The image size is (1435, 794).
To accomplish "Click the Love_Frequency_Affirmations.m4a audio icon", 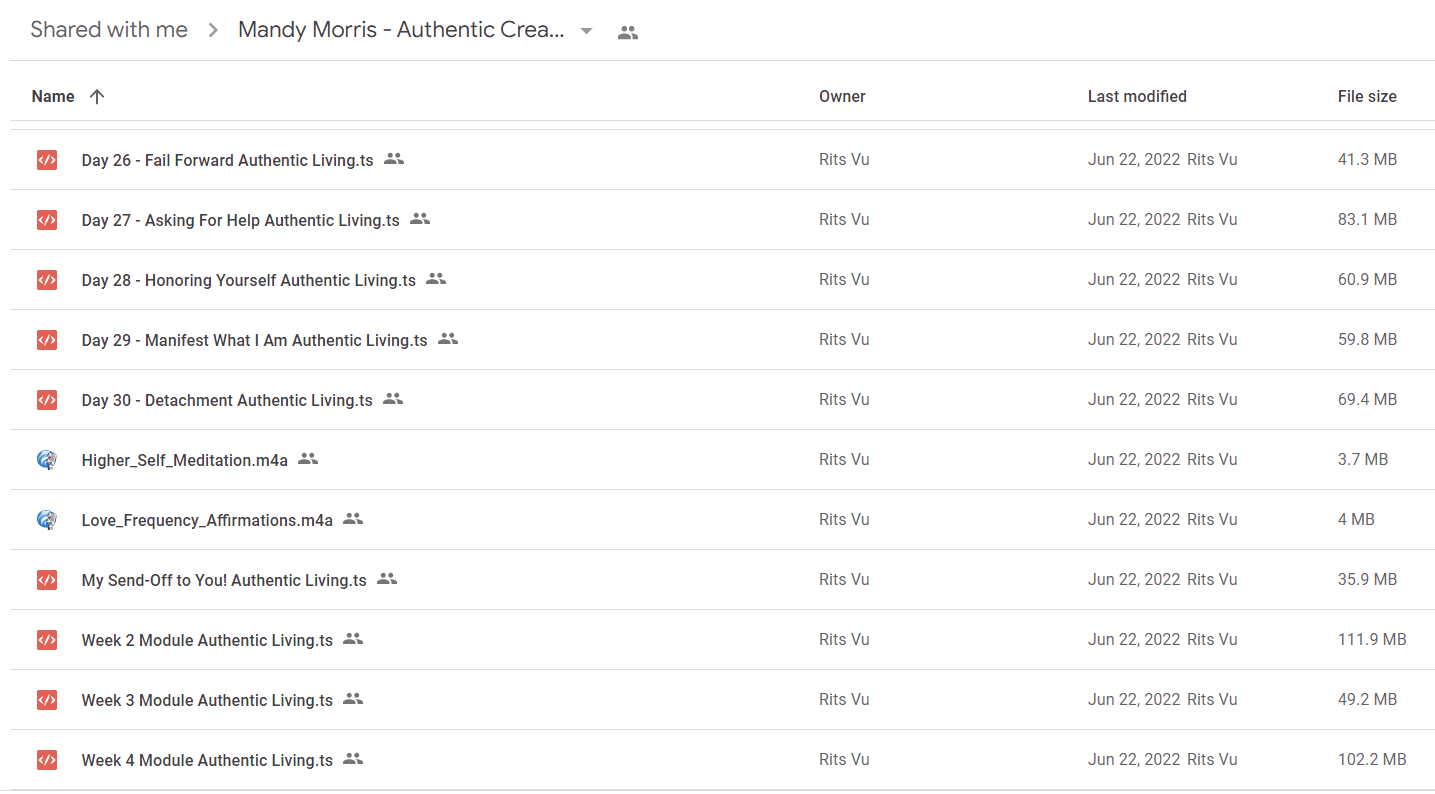I will (x=46, y=519).
